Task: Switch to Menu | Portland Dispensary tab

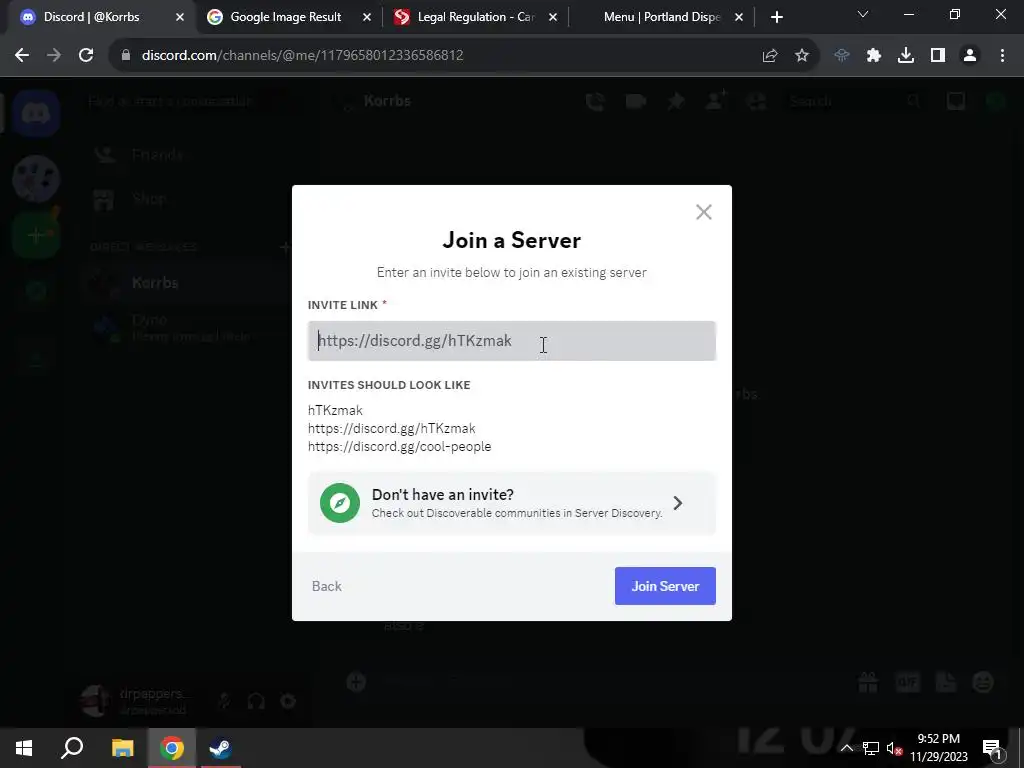Action: pos(662,17)
